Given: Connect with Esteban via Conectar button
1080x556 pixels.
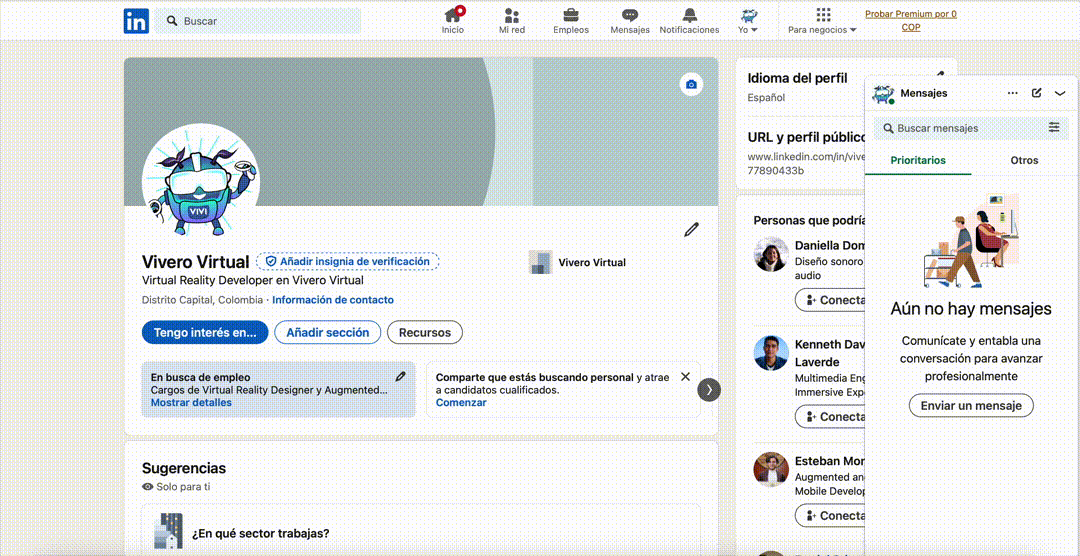Looking at the screenshot, I should tap(832, 515).
